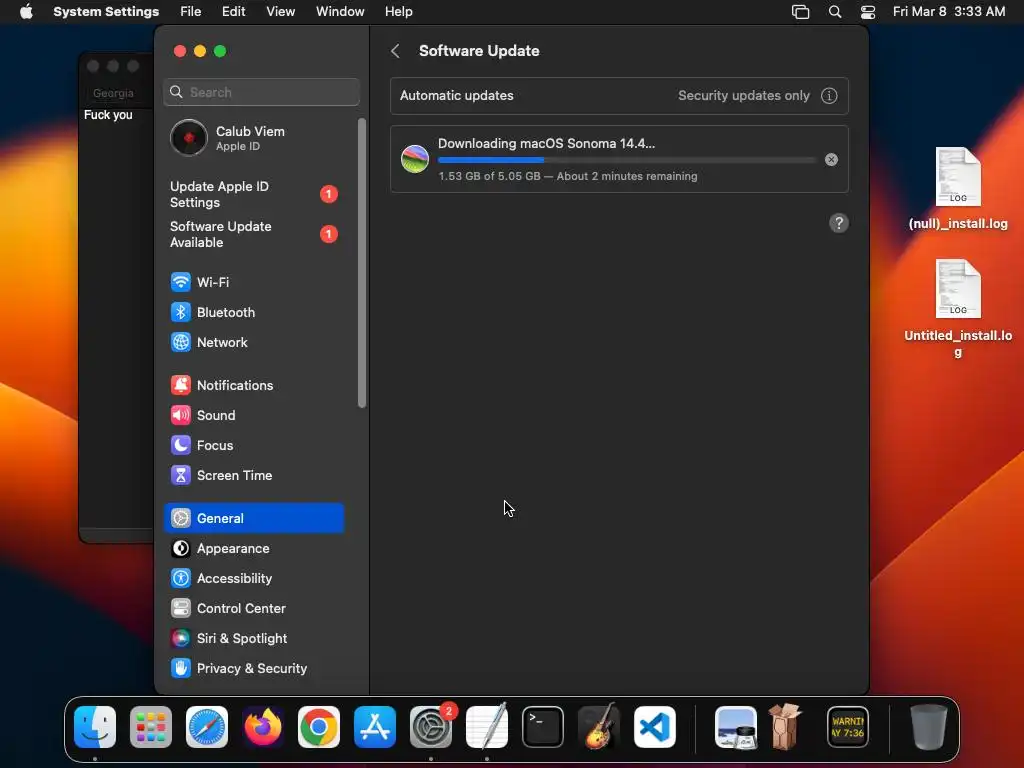Open TextEdit from the Dock
The height and width of the screenshot is (768, 1024).
[487, 727]
